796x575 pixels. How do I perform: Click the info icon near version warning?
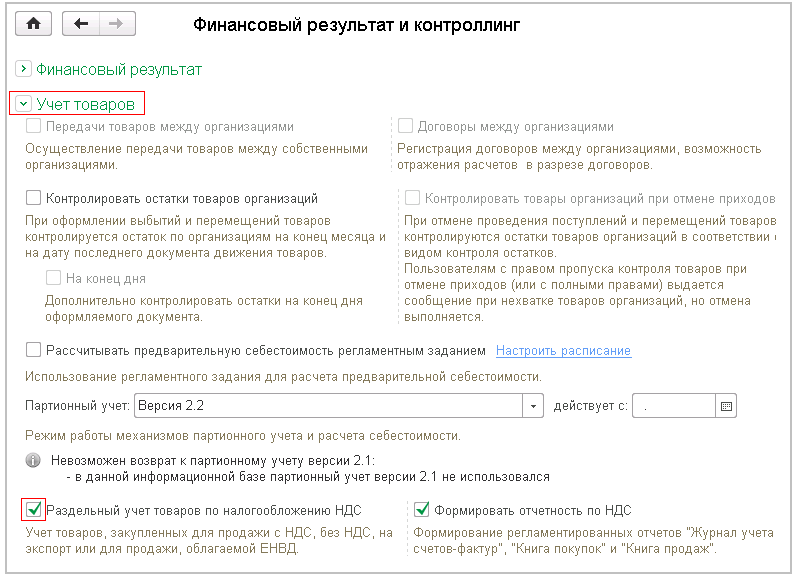(33, 461)
